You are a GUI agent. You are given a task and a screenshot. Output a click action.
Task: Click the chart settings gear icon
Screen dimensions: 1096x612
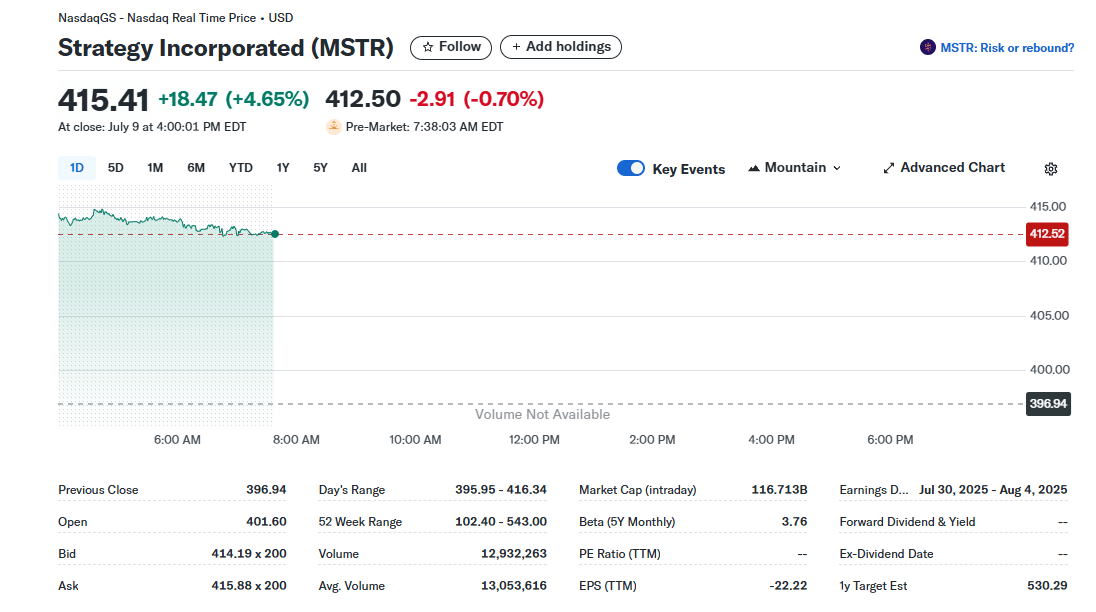tap(1051, 169)
